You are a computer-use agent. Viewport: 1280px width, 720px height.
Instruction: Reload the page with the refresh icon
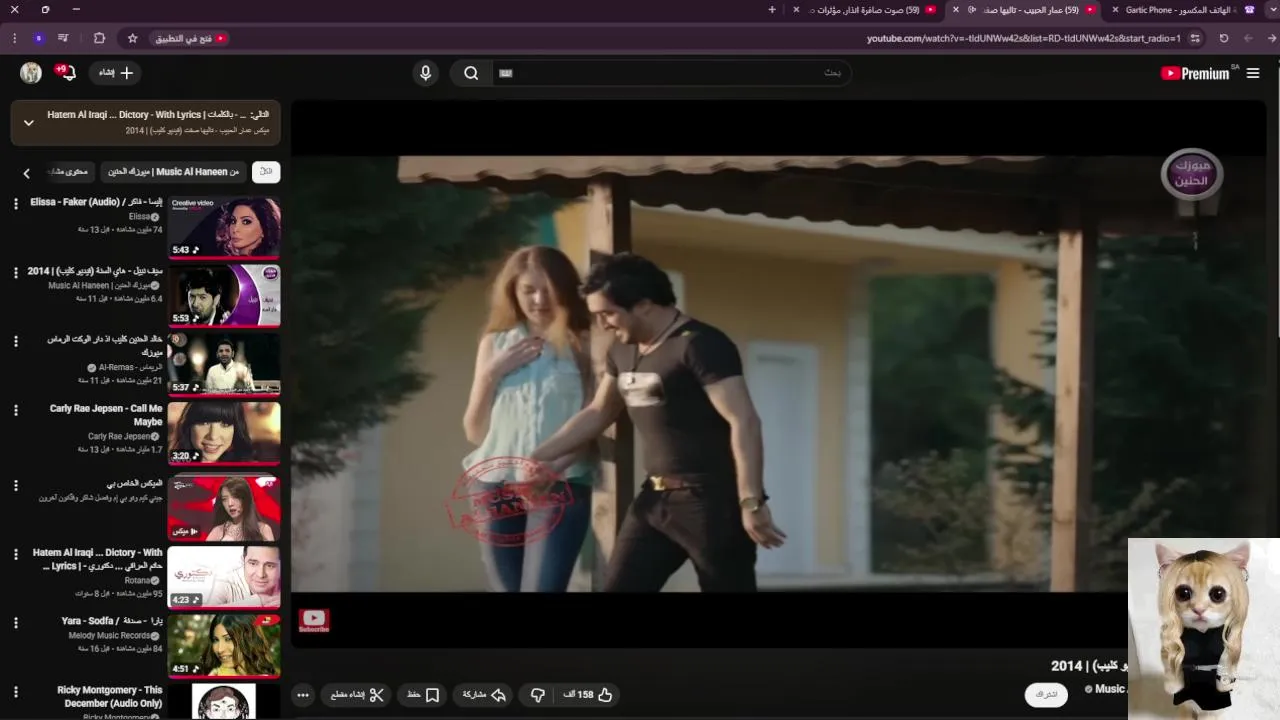(1223, 38)
